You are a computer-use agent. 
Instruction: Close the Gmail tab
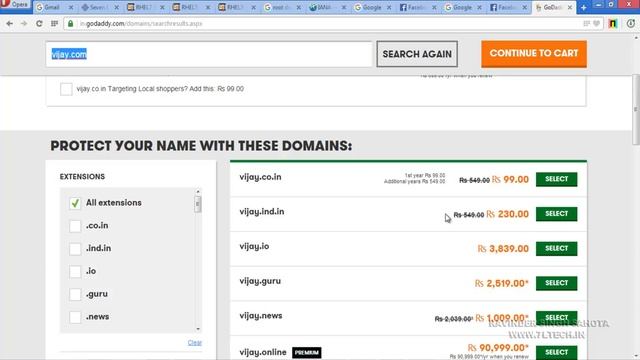click(71, 7)
